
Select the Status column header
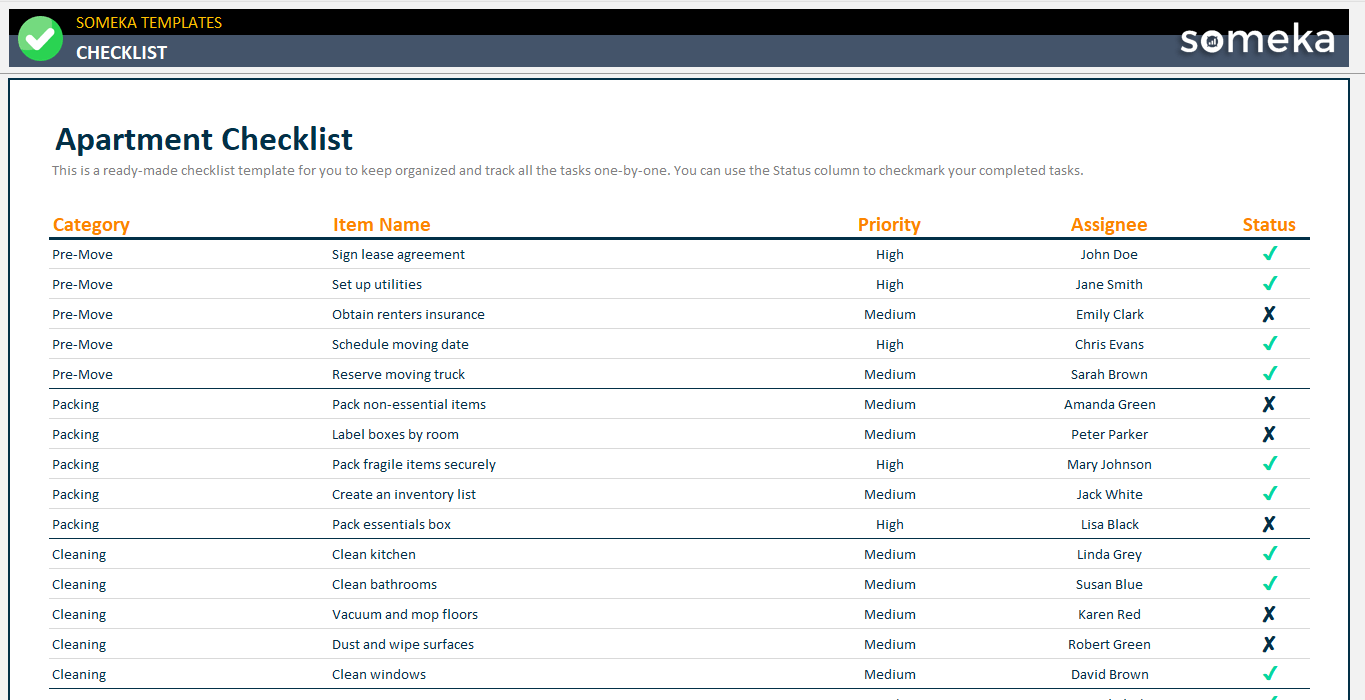1269,225
